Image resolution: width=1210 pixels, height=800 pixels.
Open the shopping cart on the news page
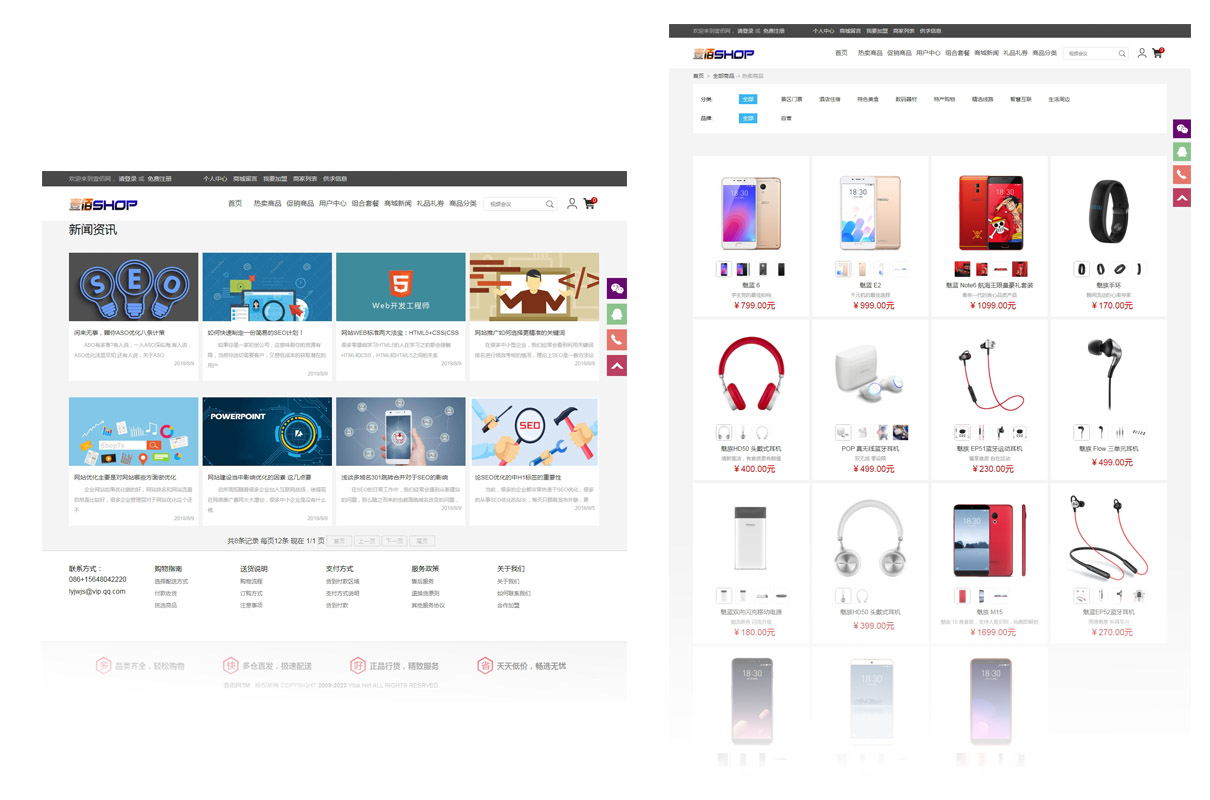point(589,203)
